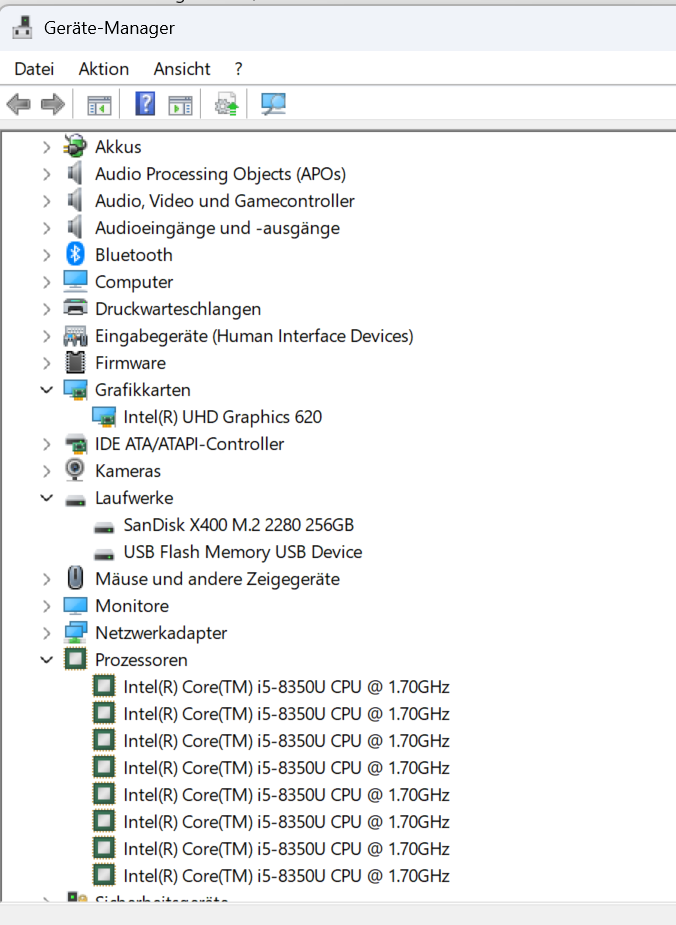This screenshot has width=676, height=925.
Task: Select Intel(R) UHD Graphics 620
Action: click(222, 417)
